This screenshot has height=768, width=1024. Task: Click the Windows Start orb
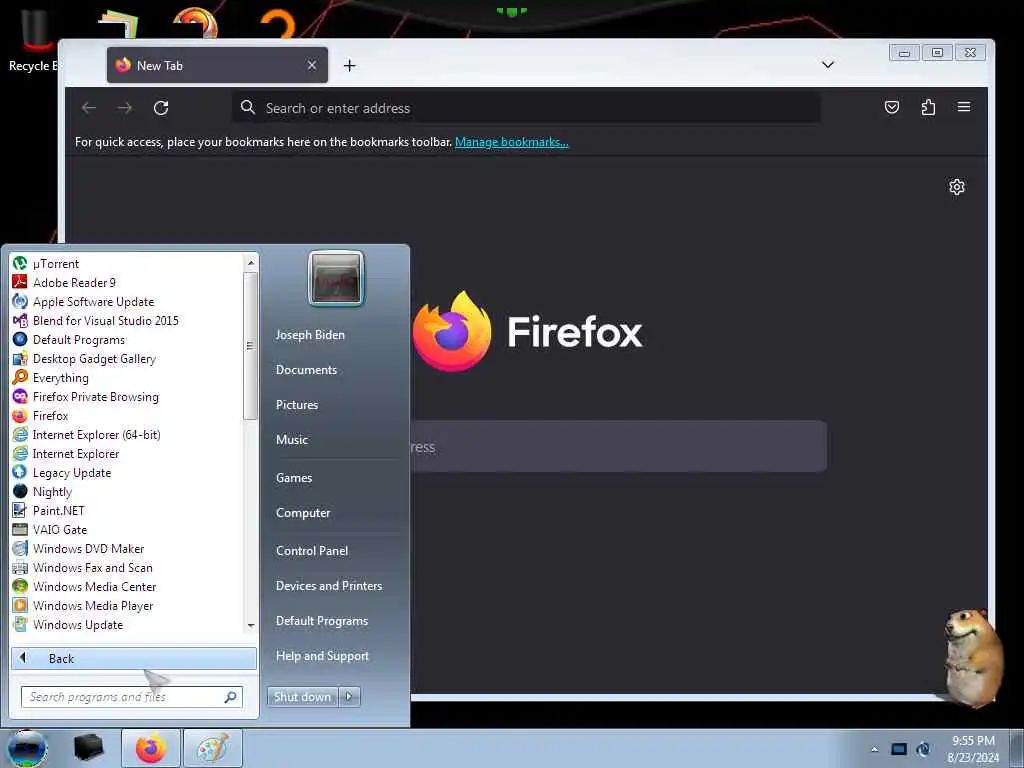(27, 748)
